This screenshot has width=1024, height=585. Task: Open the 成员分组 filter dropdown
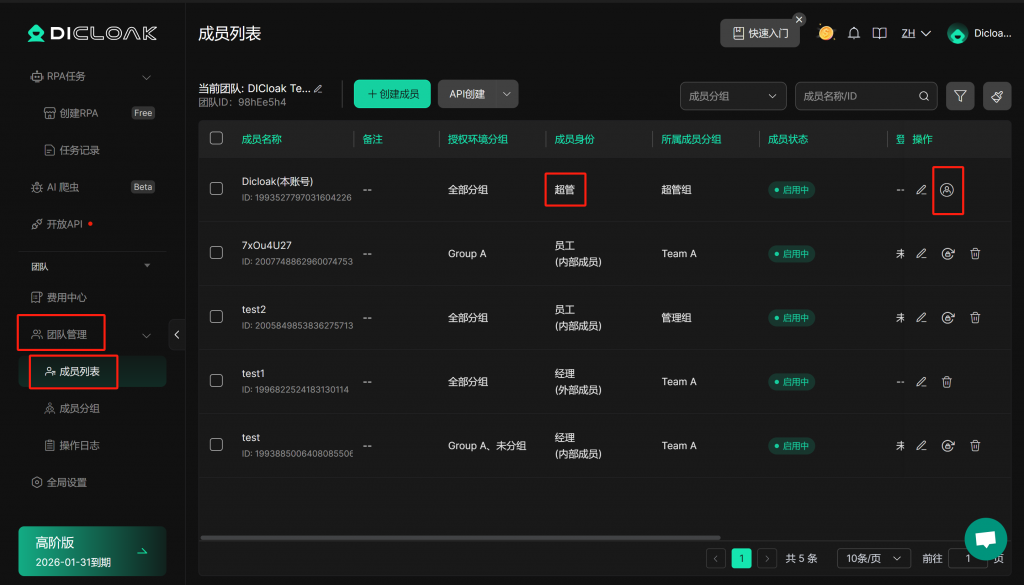tap(732, 96)
